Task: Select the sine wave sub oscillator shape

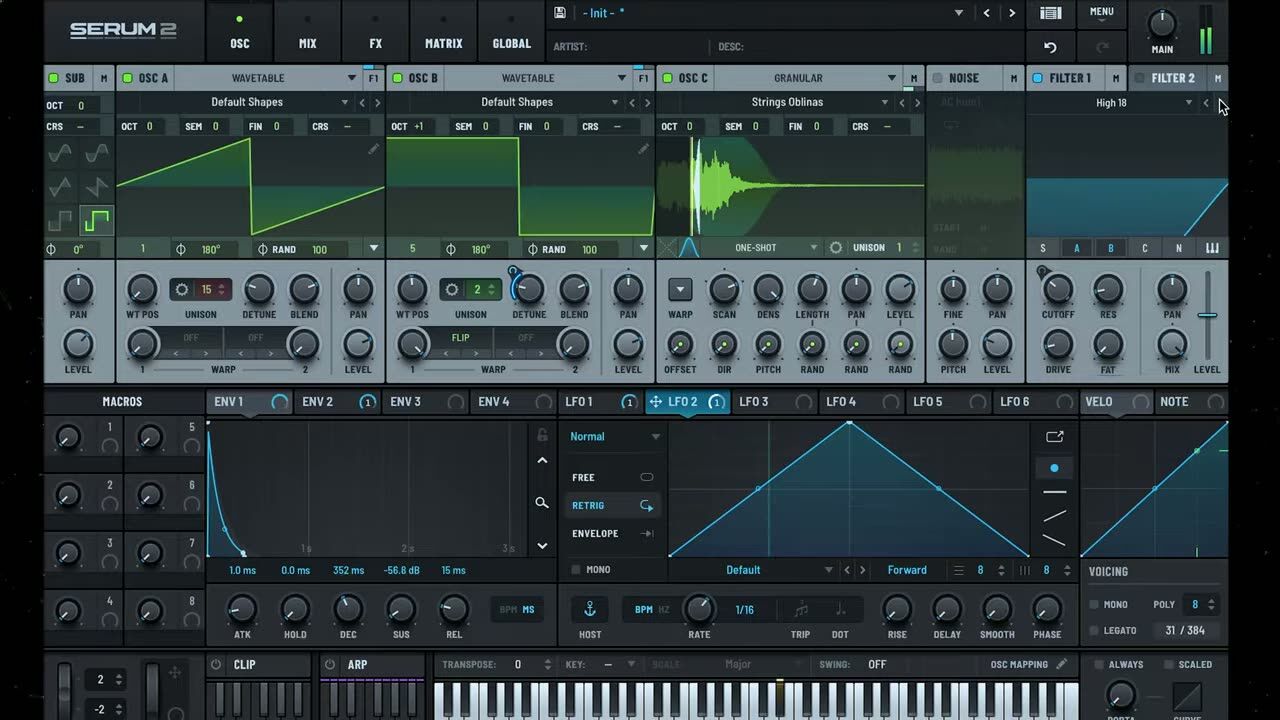Action: click(x=61, y=153)
